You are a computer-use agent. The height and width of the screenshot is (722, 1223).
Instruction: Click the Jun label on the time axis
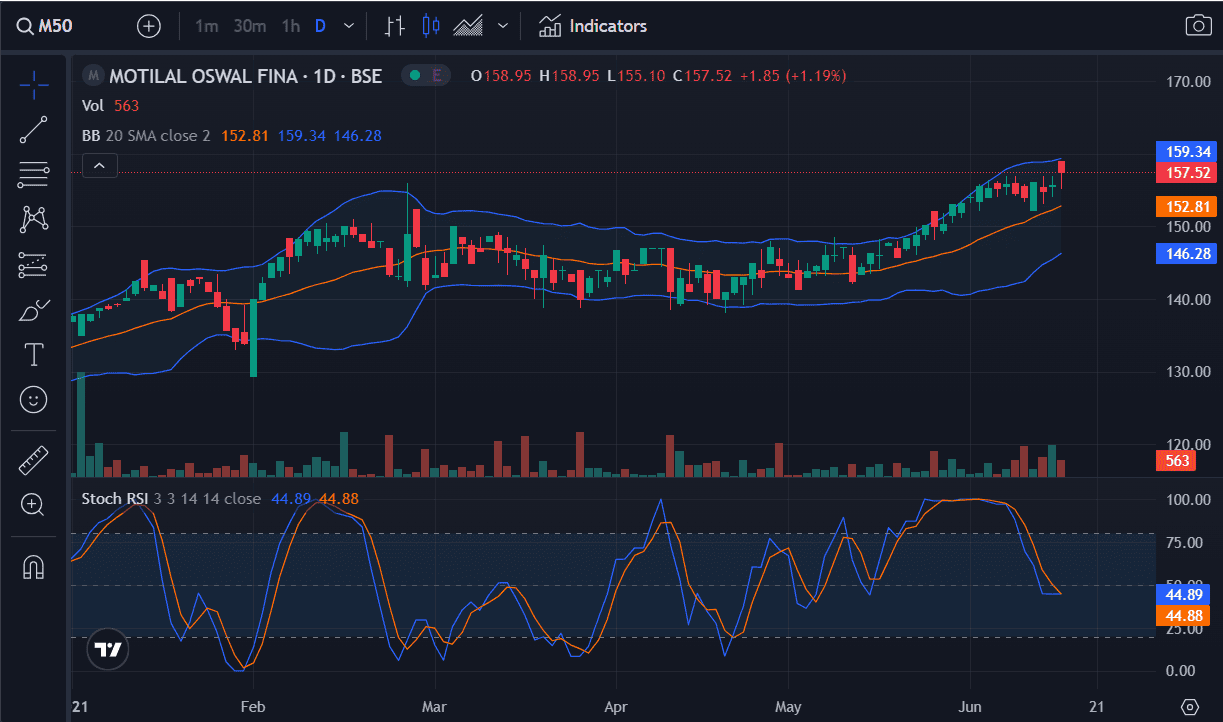(970, 707)
